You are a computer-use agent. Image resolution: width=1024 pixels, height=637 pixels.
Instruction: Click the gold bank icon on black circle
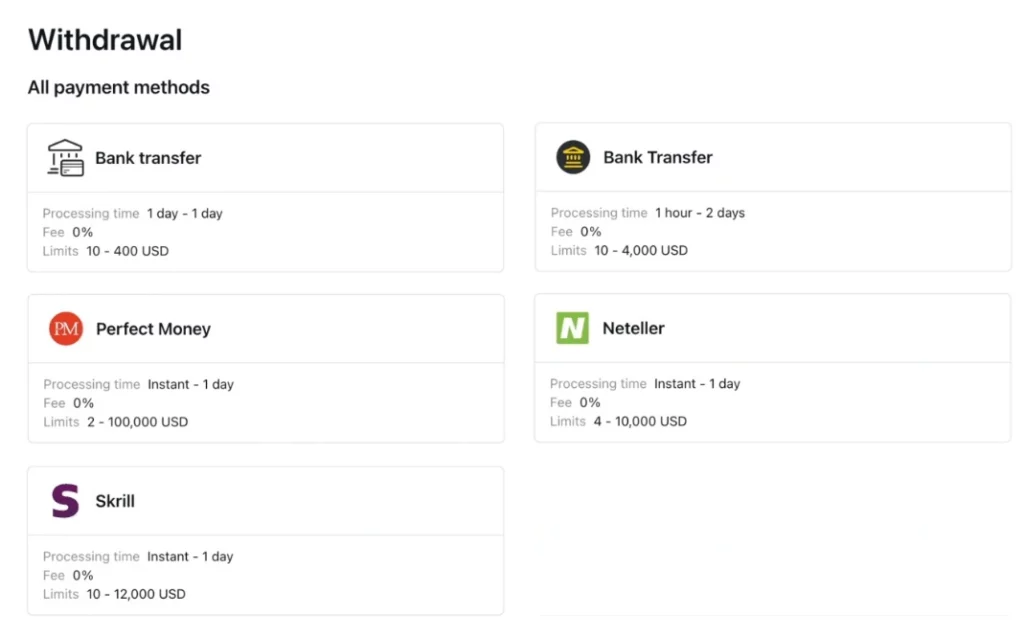[x=573, y=158]
